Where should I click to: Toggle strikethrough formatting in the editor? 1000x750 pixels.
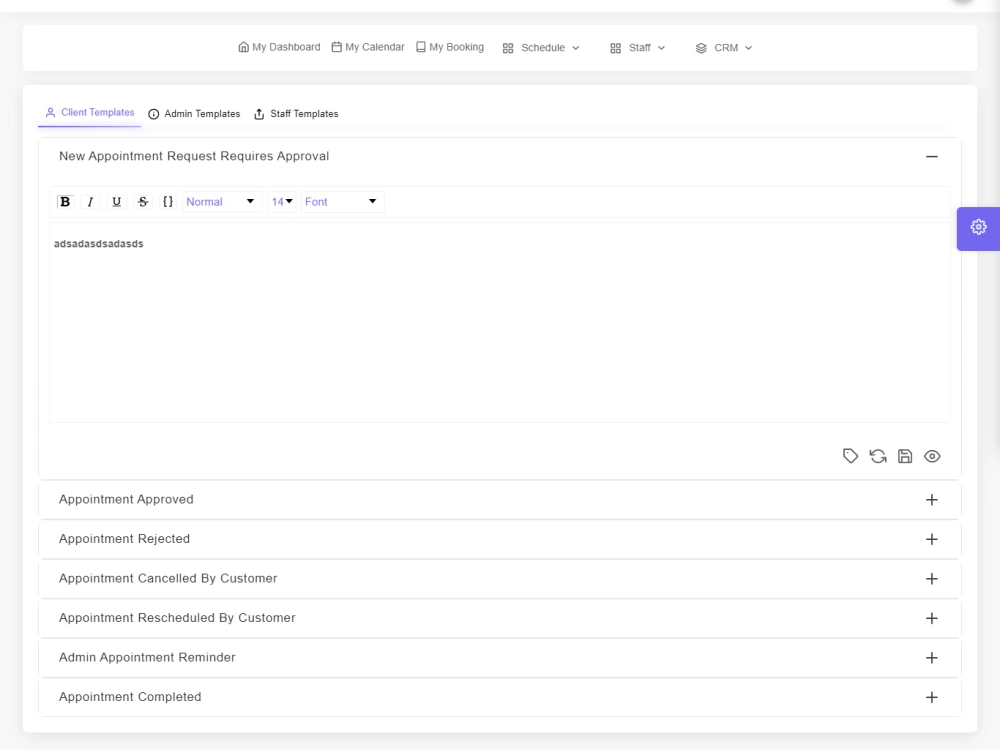[143, 202]
